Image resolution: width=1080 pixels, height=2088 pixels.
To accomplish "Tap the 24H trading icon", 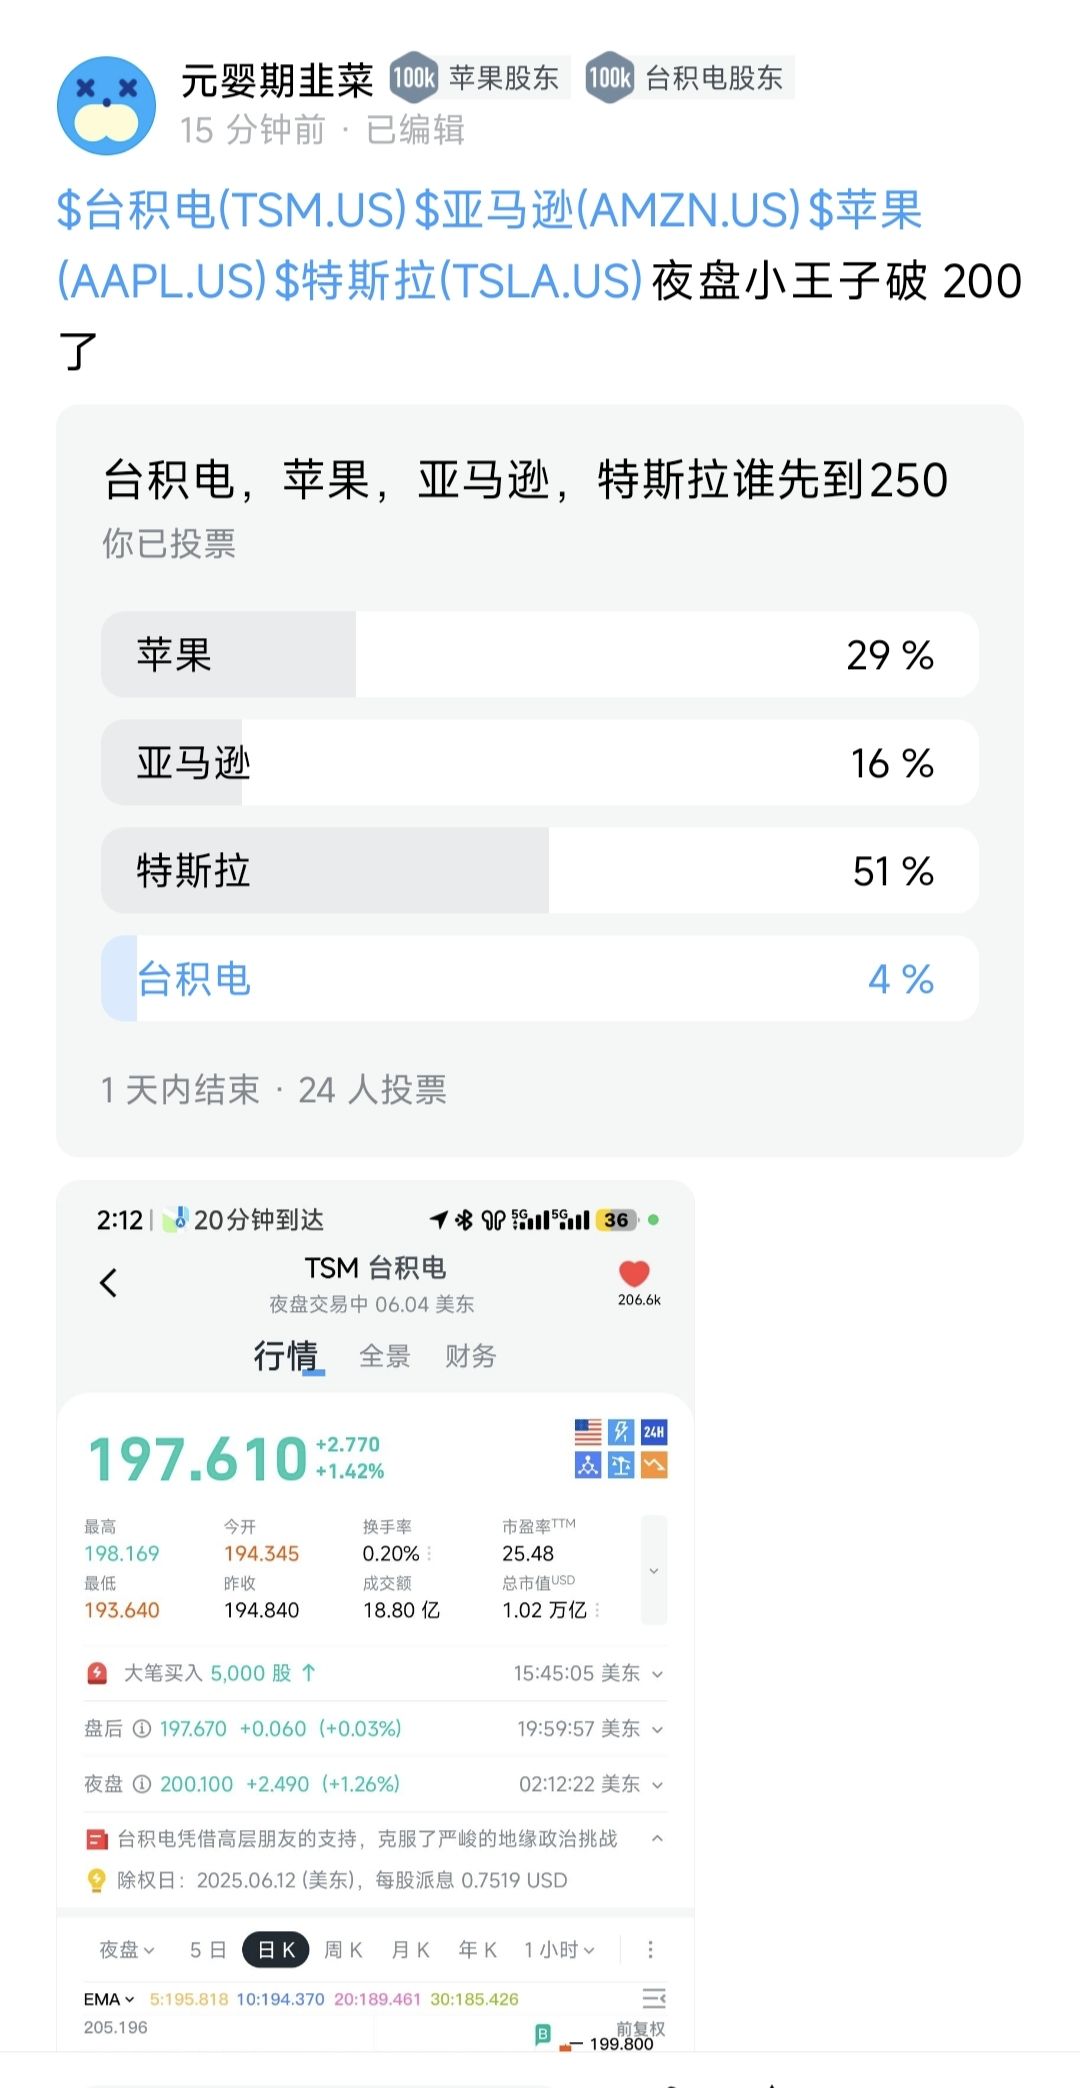I will [654, 1432].
